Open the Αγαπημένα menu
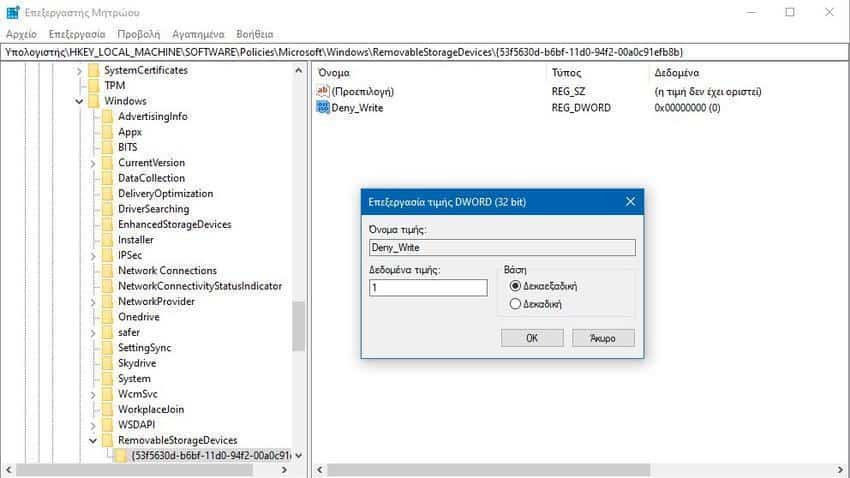Image resolution: width=850 pixels, height=478 pixels. coord(198,33)
